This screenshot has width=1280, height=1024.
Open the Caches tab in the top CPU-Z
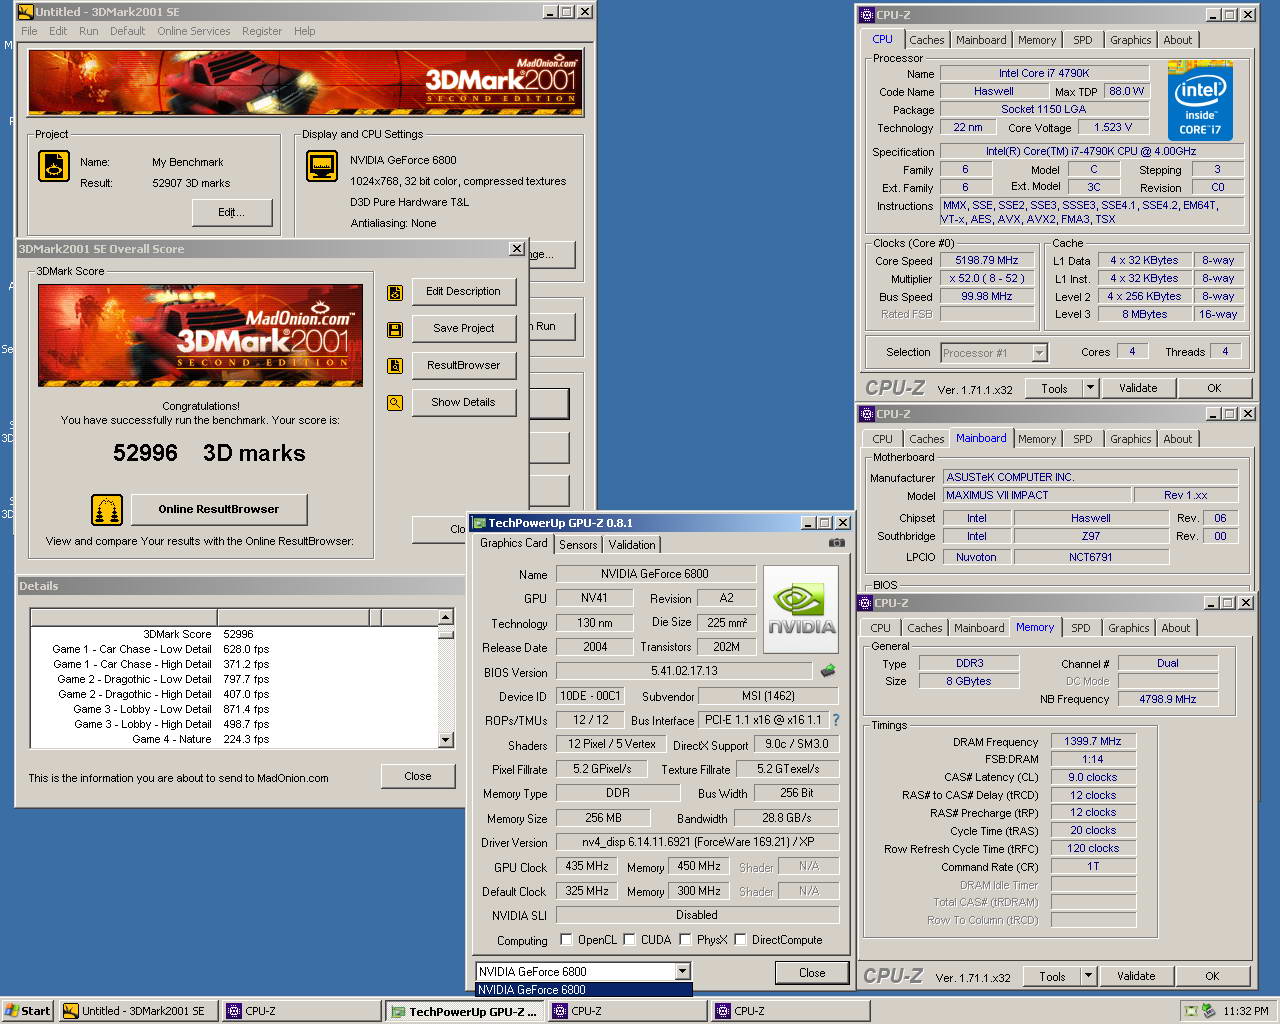point(926,40)
